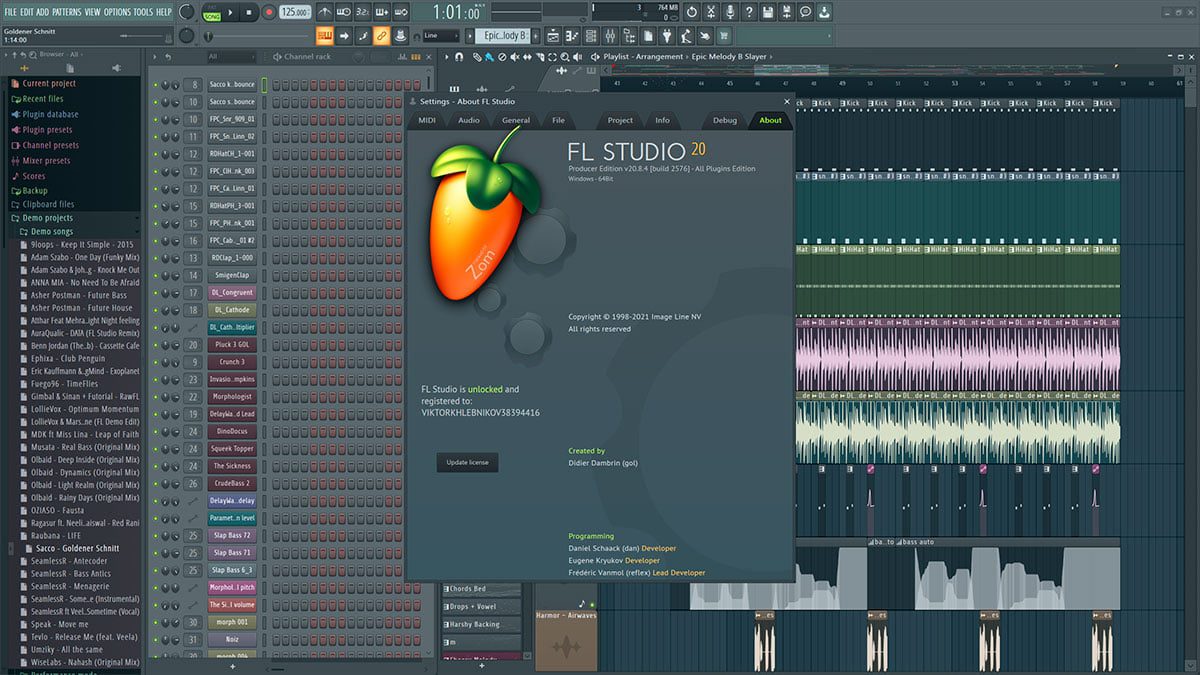Click the first step button of FPC_Ca..Linn_01
Image resolution: width=1200 pixels, height=675 pixels.
click(276, 188)
